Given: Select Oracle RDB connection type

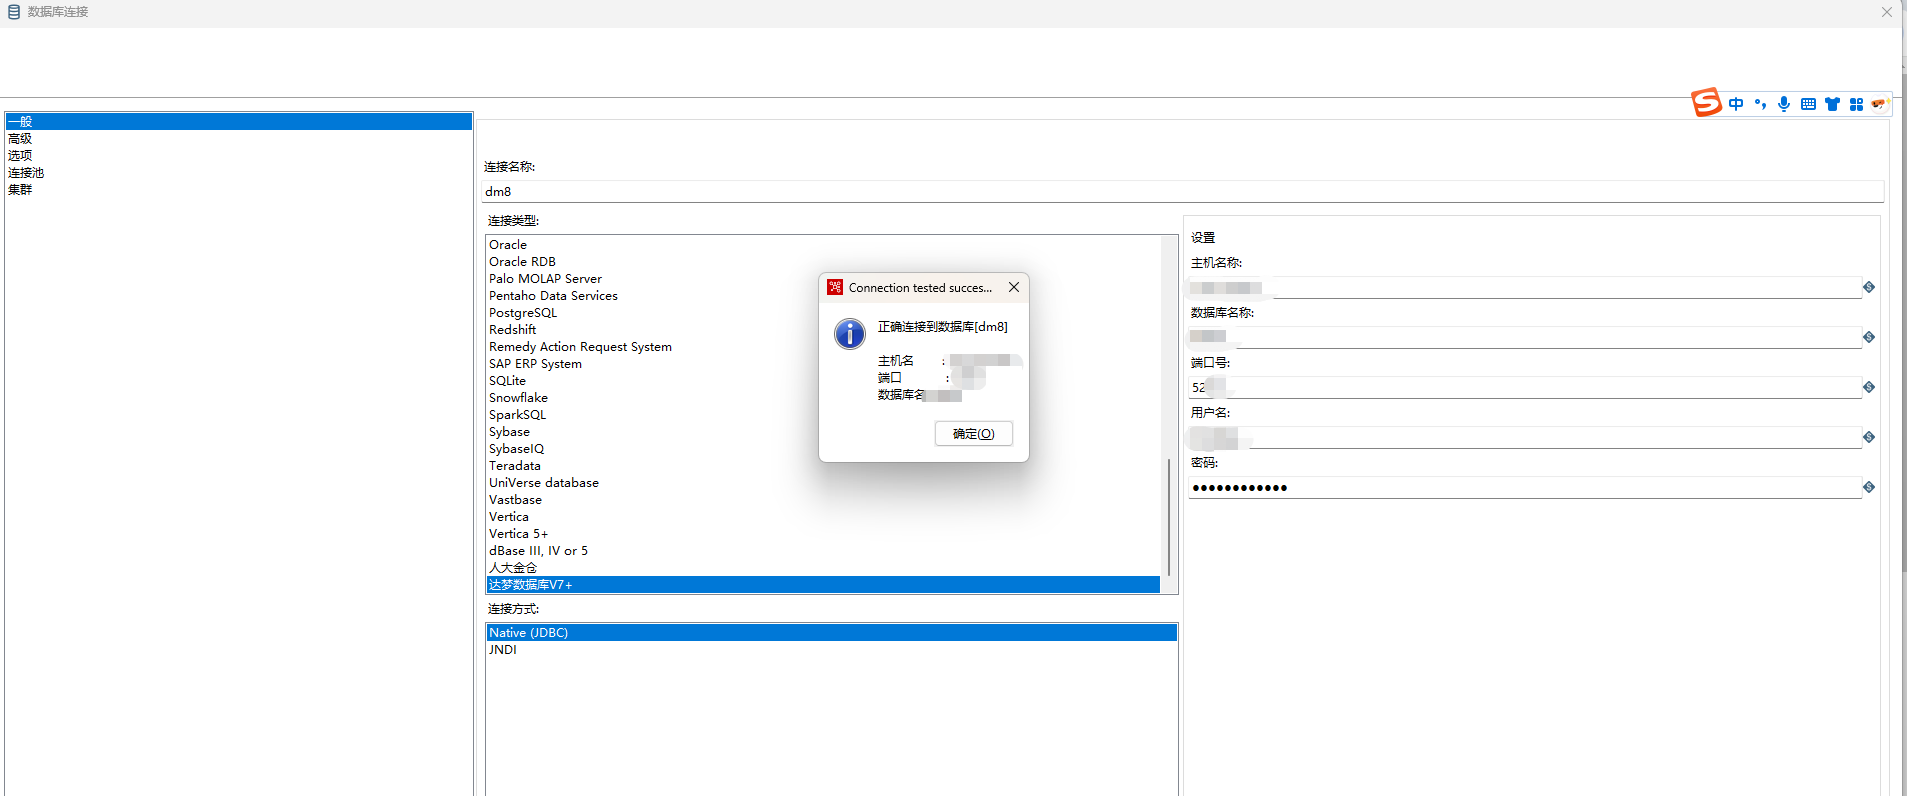Looking at the screenshot, I should 823,262.
